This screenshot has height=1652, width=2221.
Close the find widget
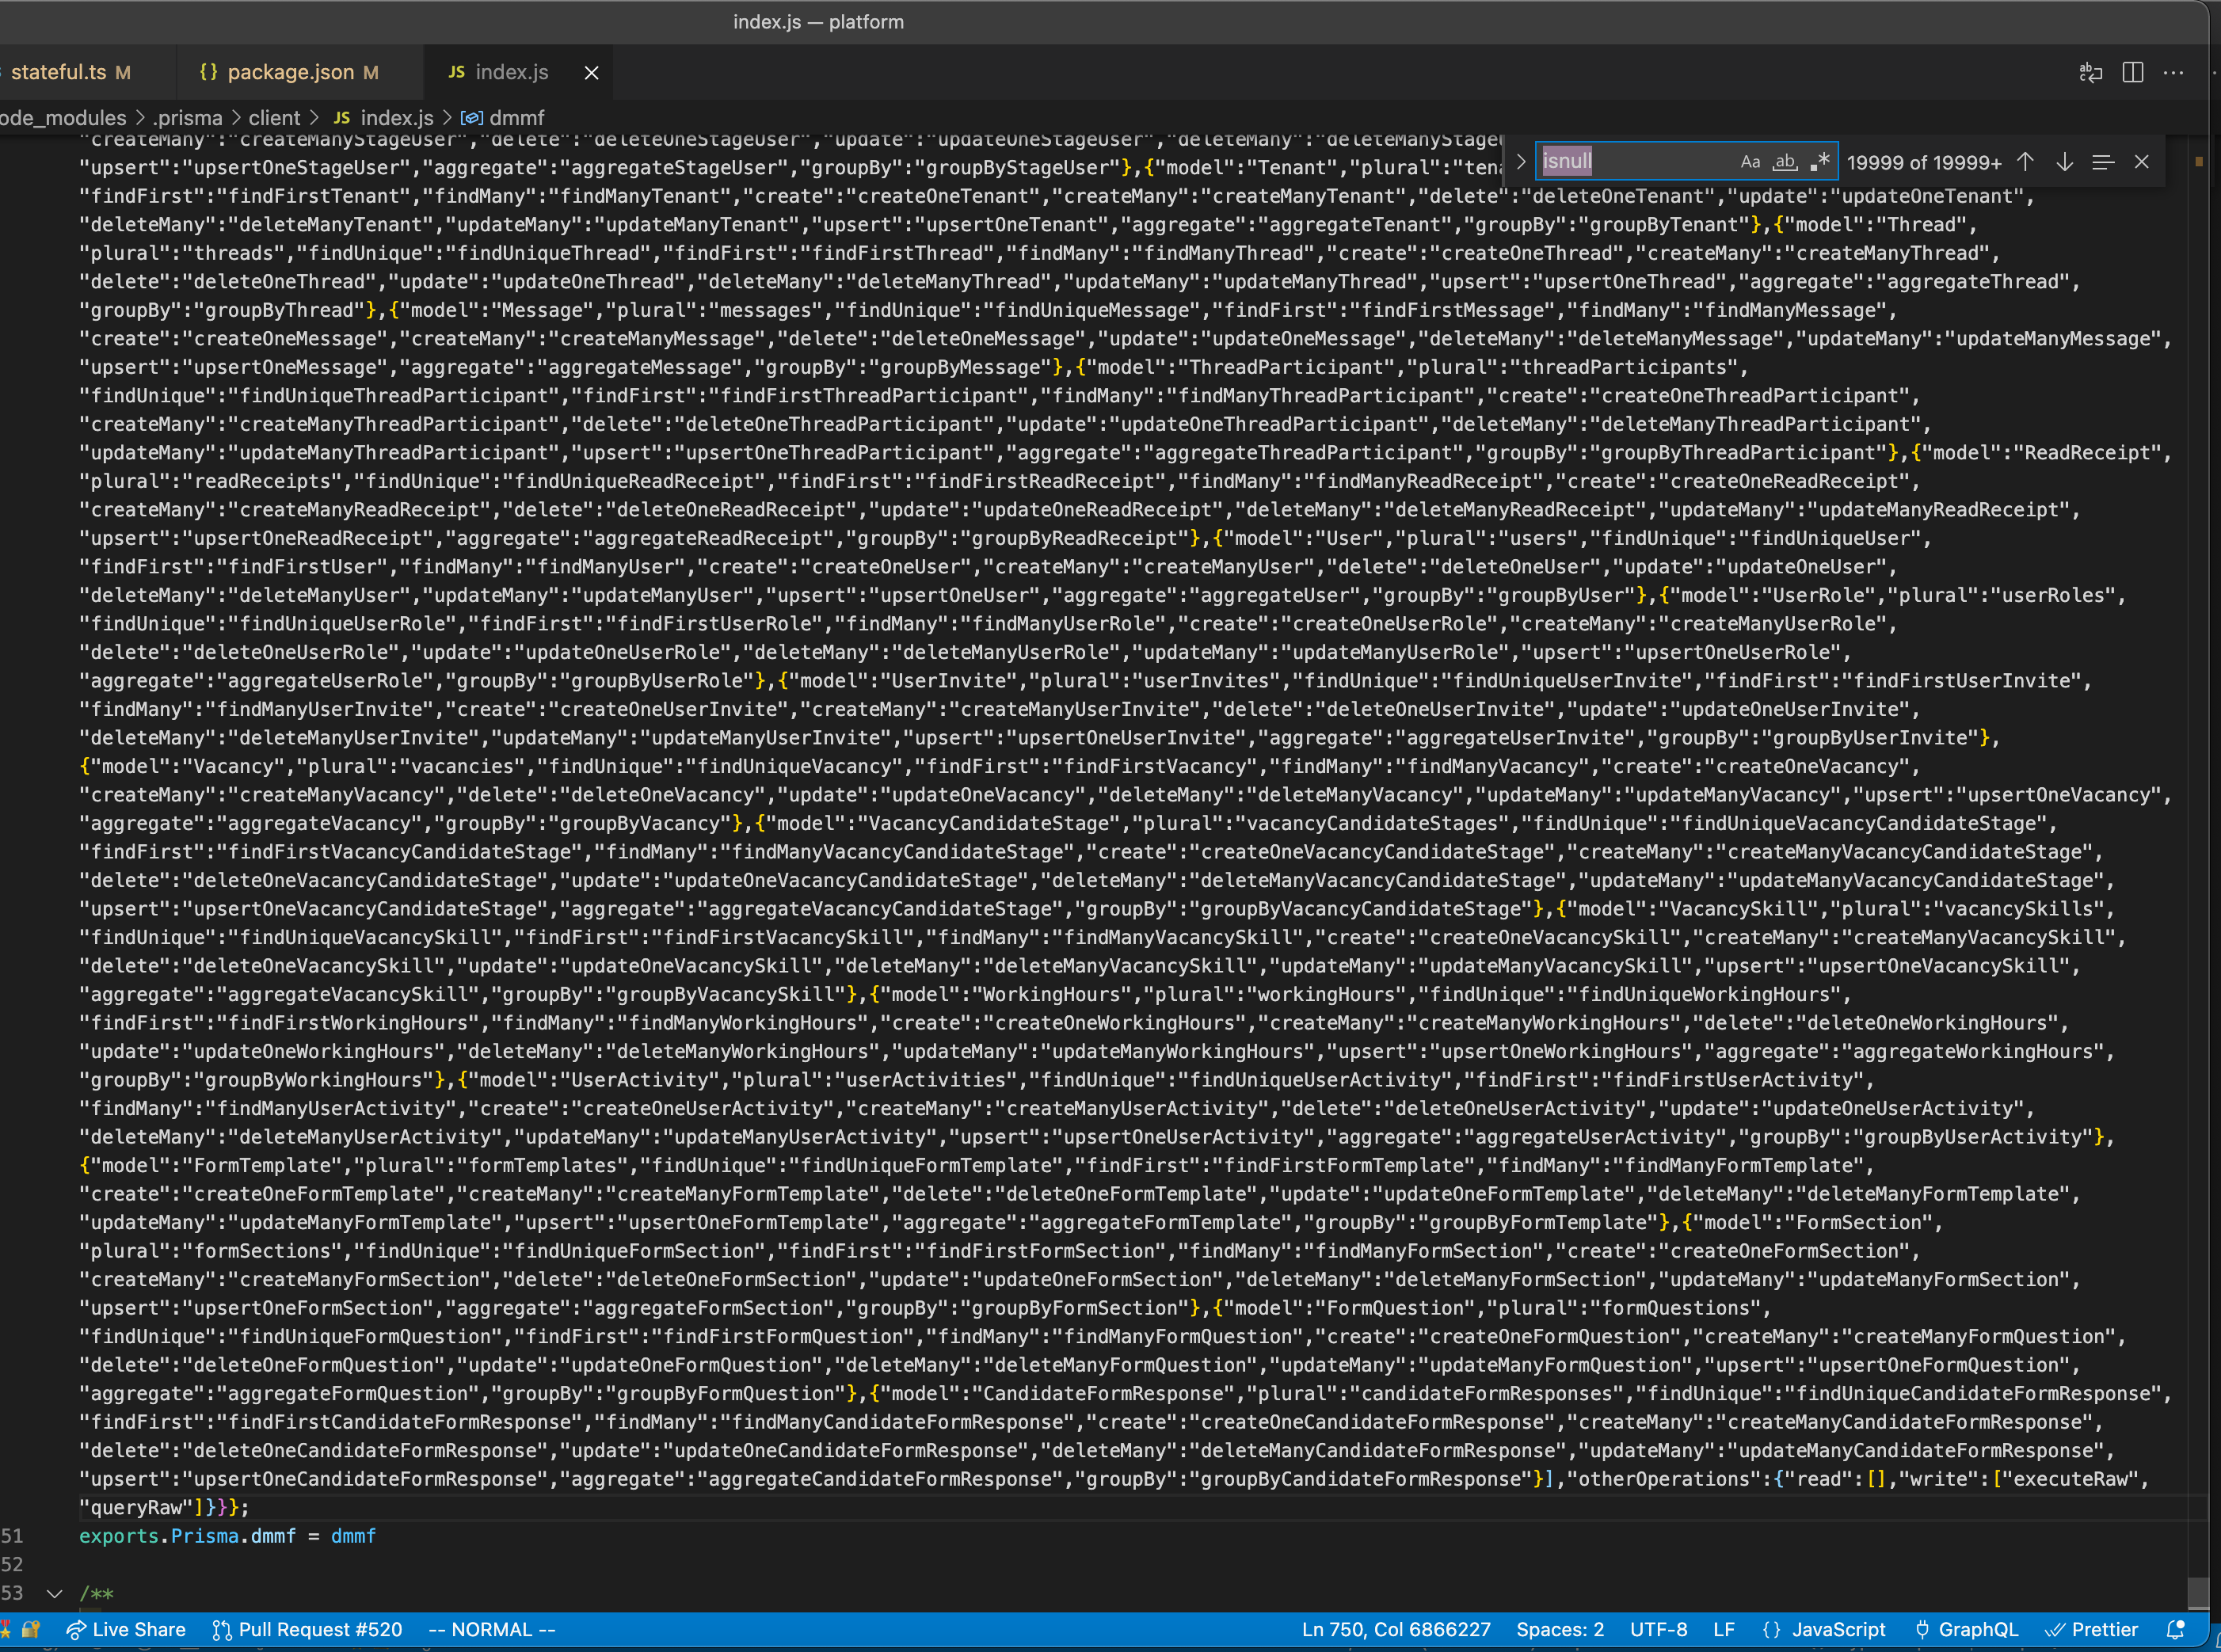pyautogui.click(x=2141, y=162)
